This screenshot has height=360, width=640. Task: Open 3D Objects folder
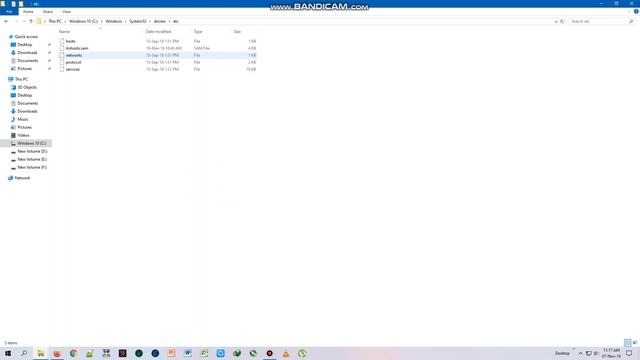point(27,87)
